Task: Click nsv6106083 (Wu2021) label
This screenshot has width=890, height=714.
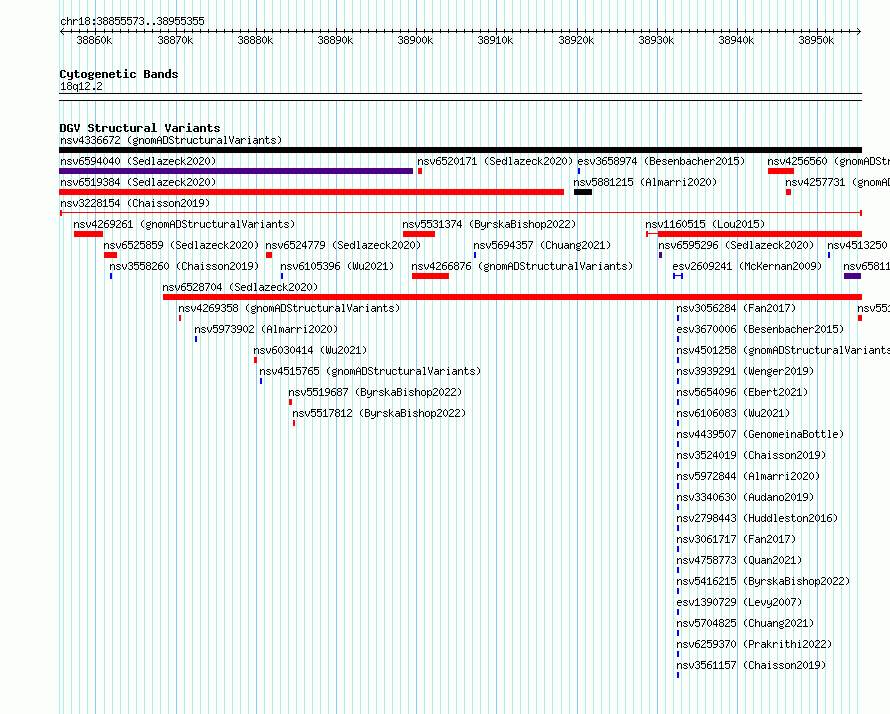Action: (x=733, y=413)
